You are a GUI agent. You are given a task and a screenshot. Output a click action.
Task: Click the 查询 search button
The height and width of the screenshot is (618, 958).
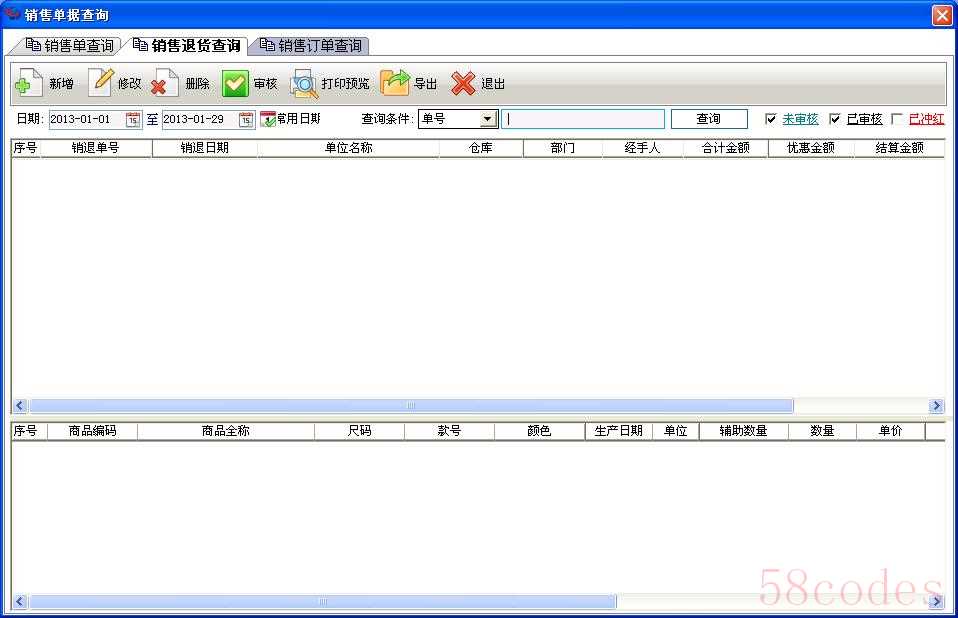click(x=708, y=119)
